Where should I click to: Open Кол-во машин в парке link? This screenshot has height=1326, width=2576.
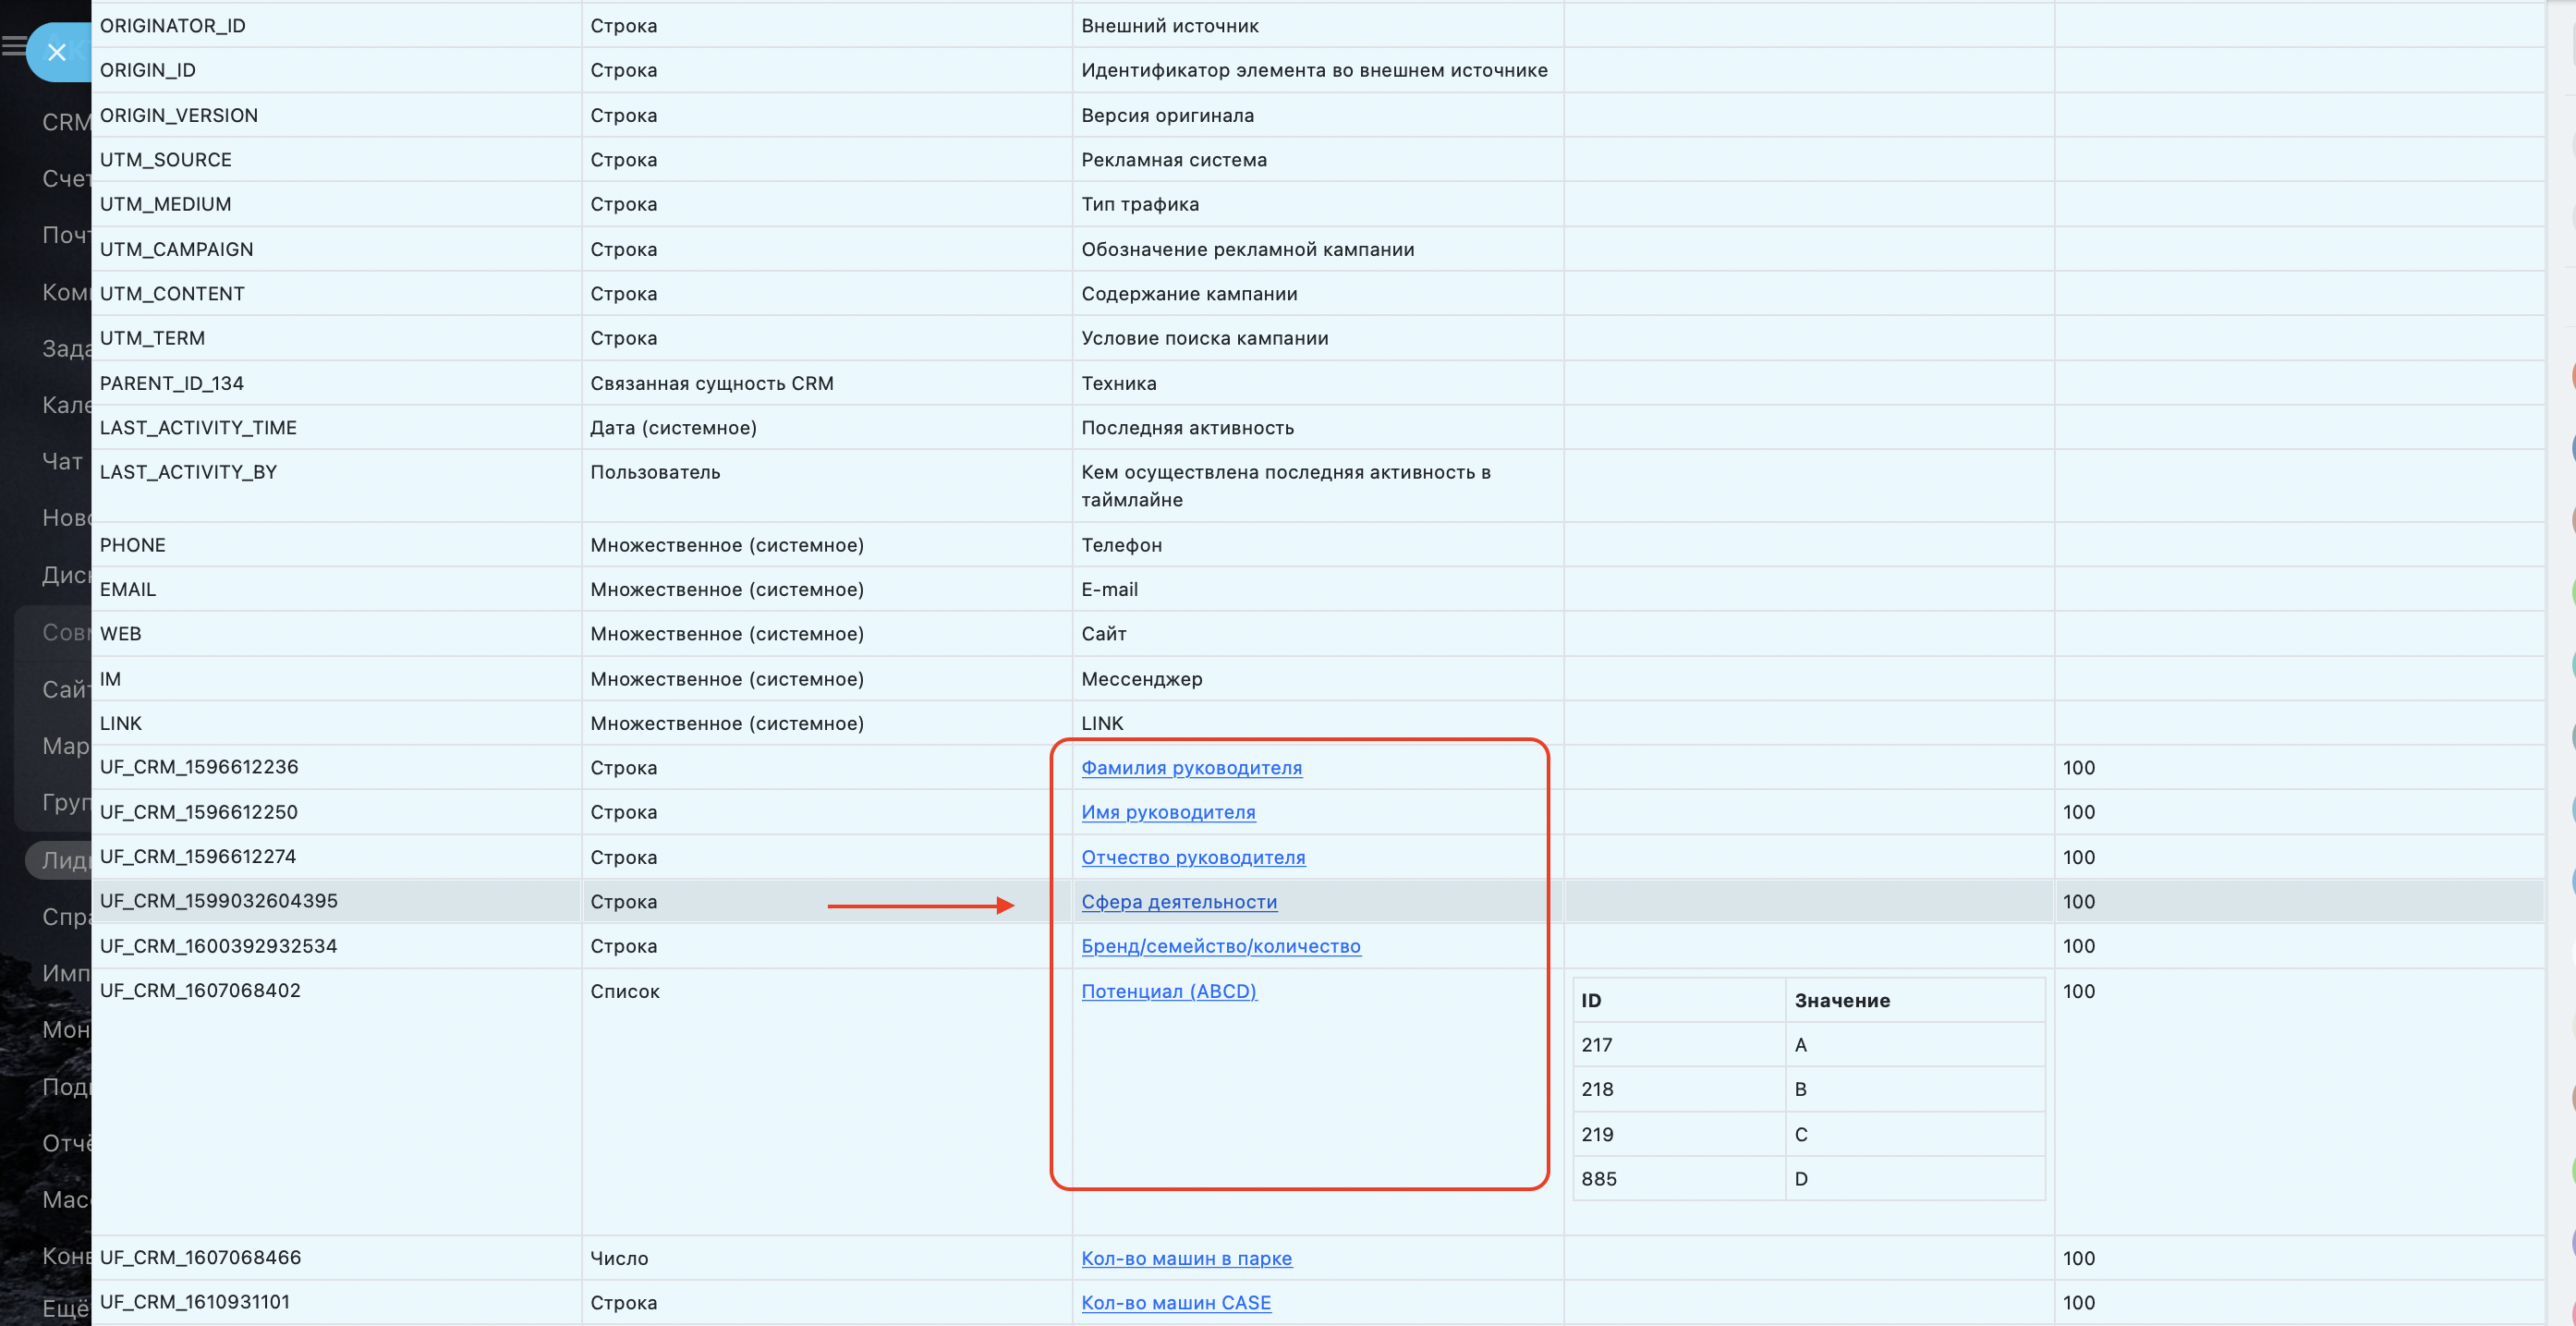pos(1186,1258)
